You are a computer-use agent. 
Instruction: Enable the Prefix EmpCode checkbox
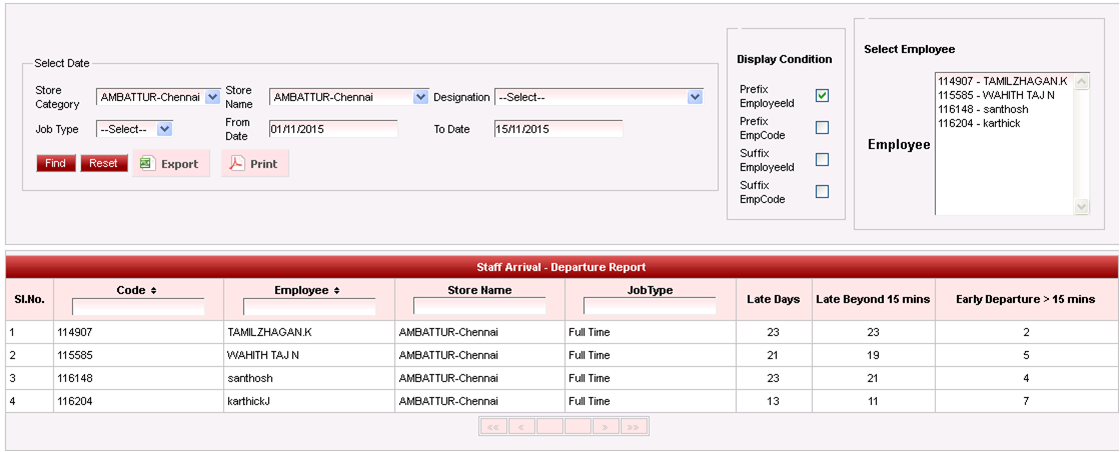point(822,128)
